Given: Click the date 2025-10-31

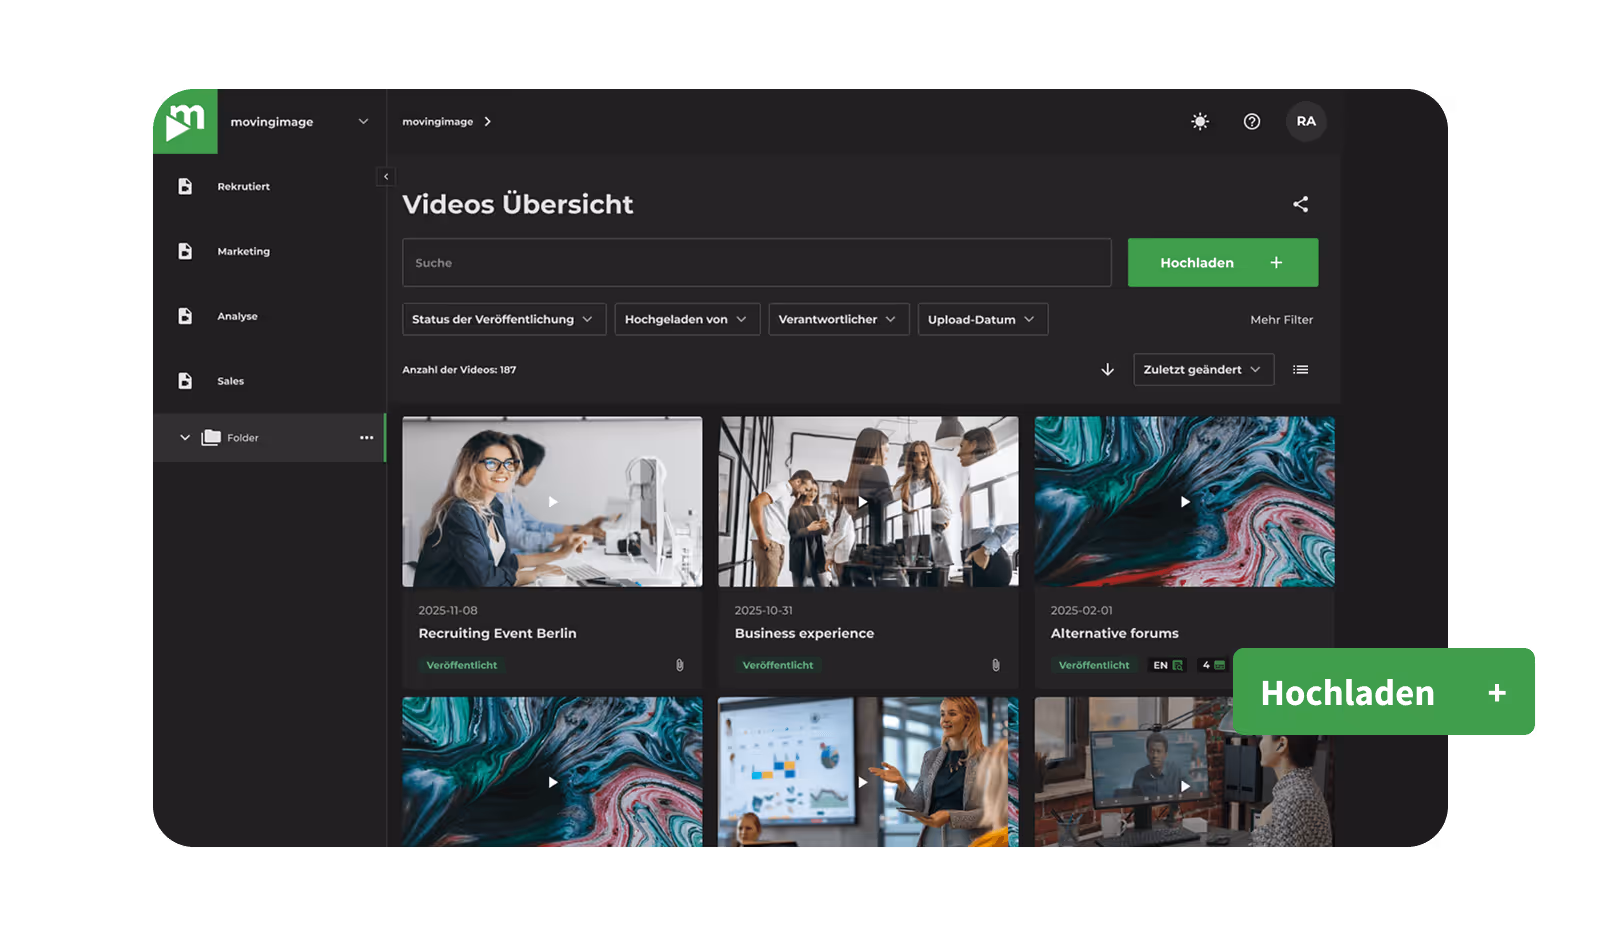Looking at the screenshot, I should click(x=763, y=610).
